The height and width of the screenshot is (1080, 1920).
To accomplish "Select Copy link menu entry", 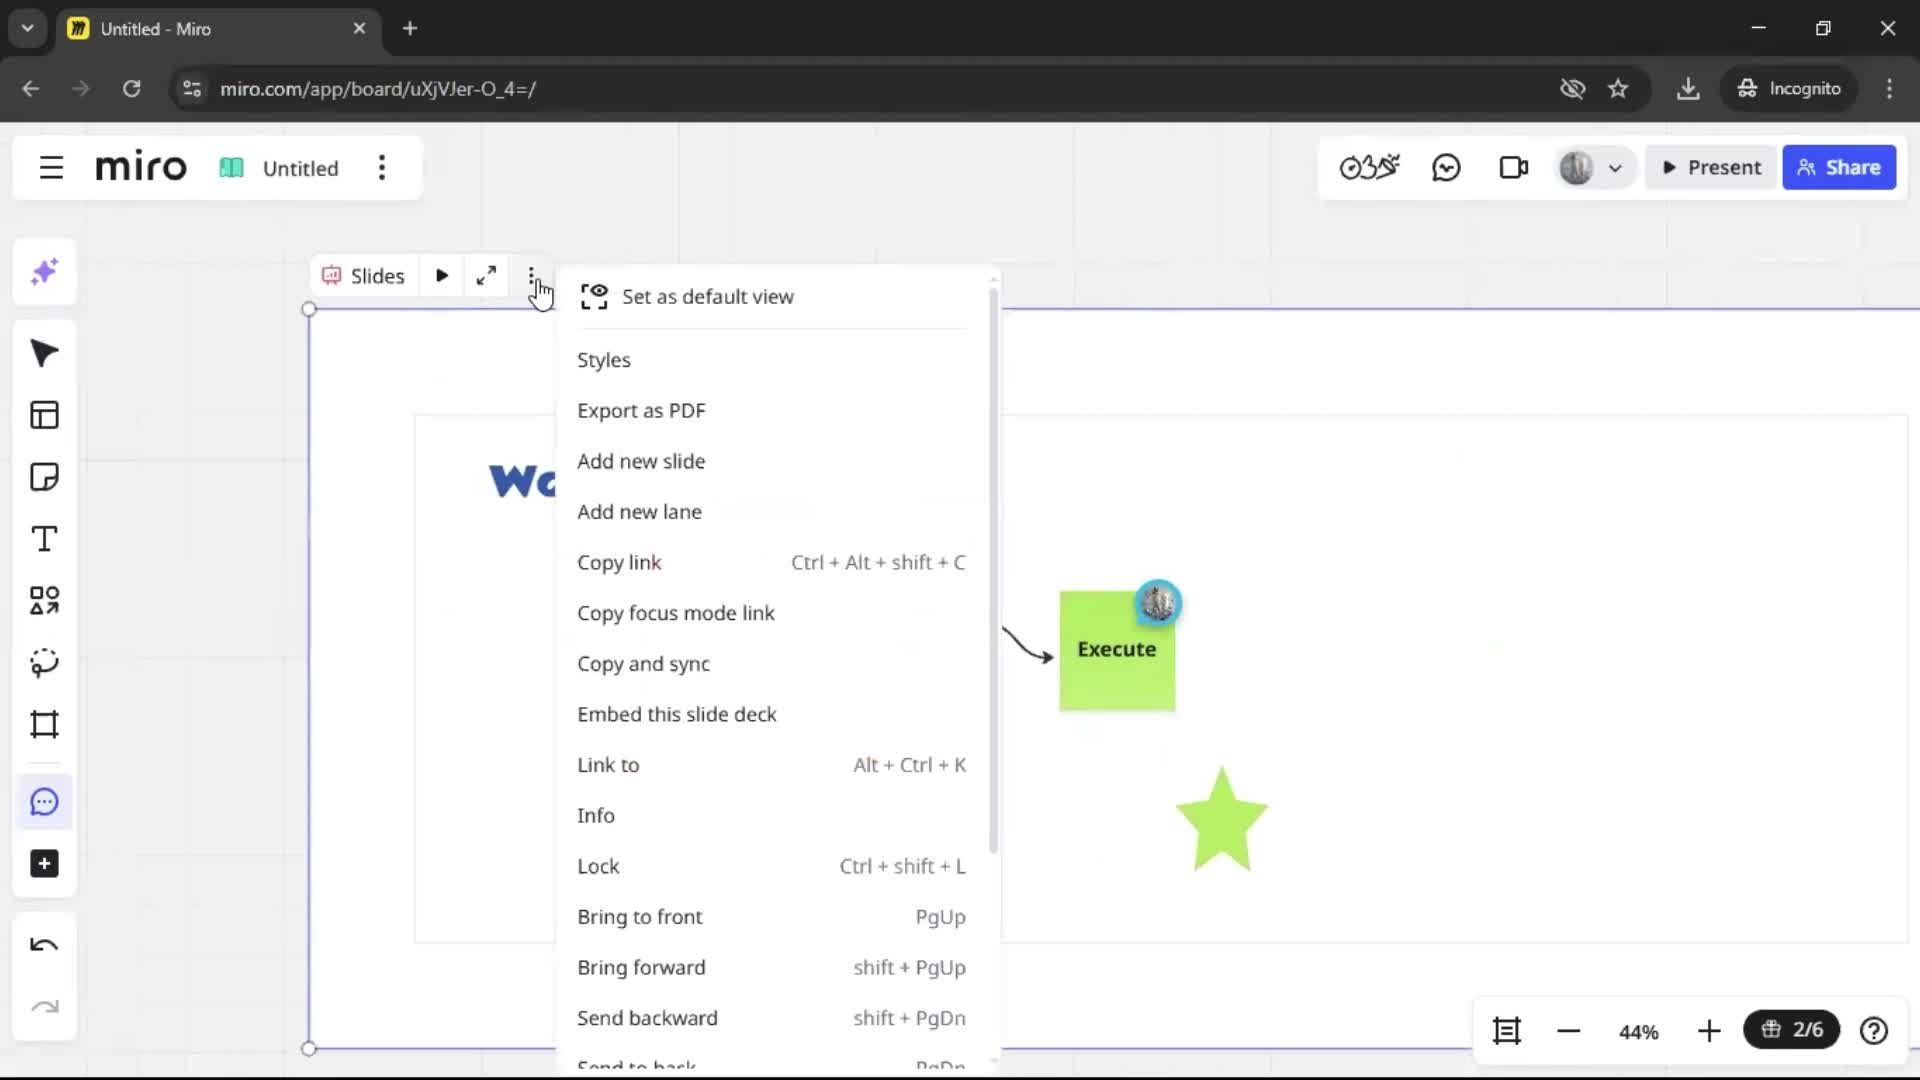I will [x=772, y=563].
